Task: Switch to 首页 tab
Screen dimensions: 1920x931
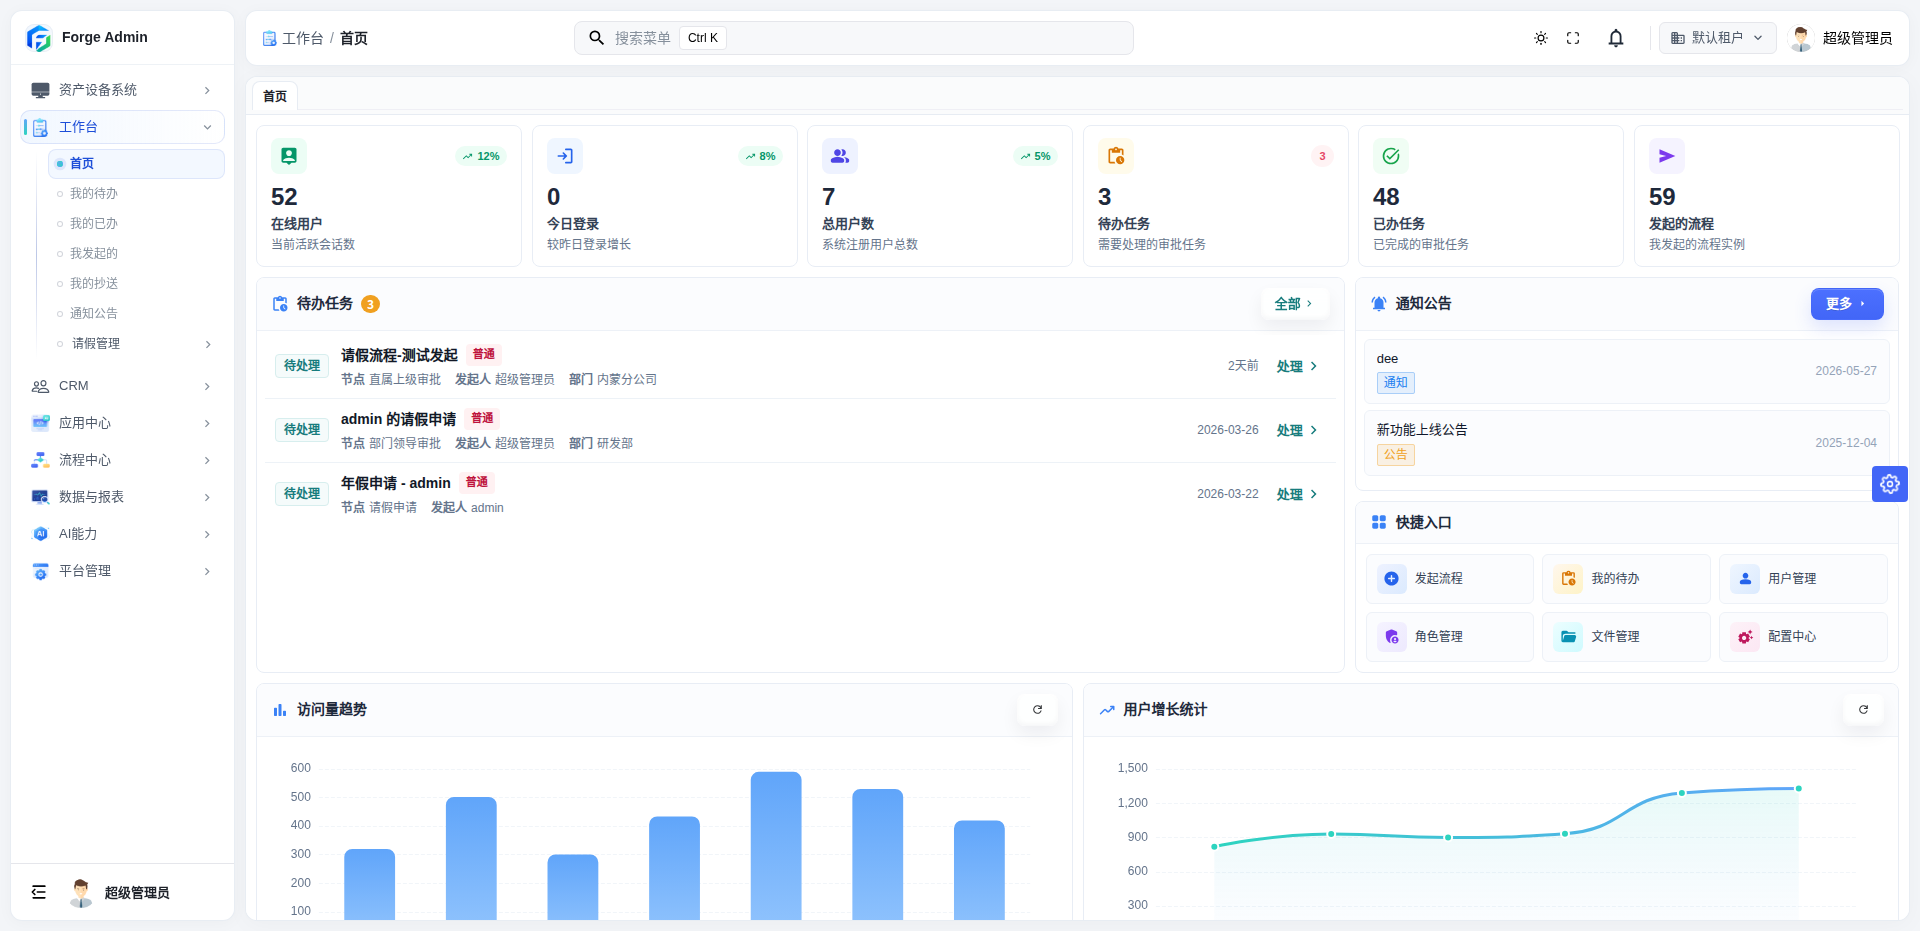Action: point(275,96)
